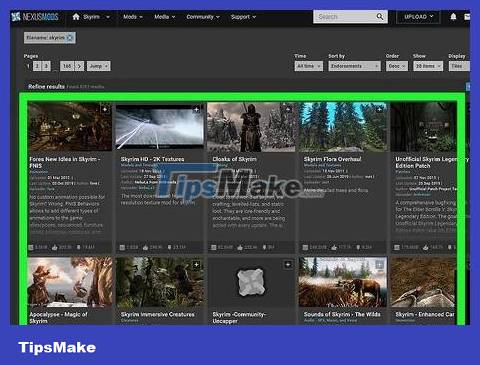Image resolution: width=480 pixels, height=365 pixels.
Task: Open the Display Tiles dropdown
Action: [x=459, y=66]
